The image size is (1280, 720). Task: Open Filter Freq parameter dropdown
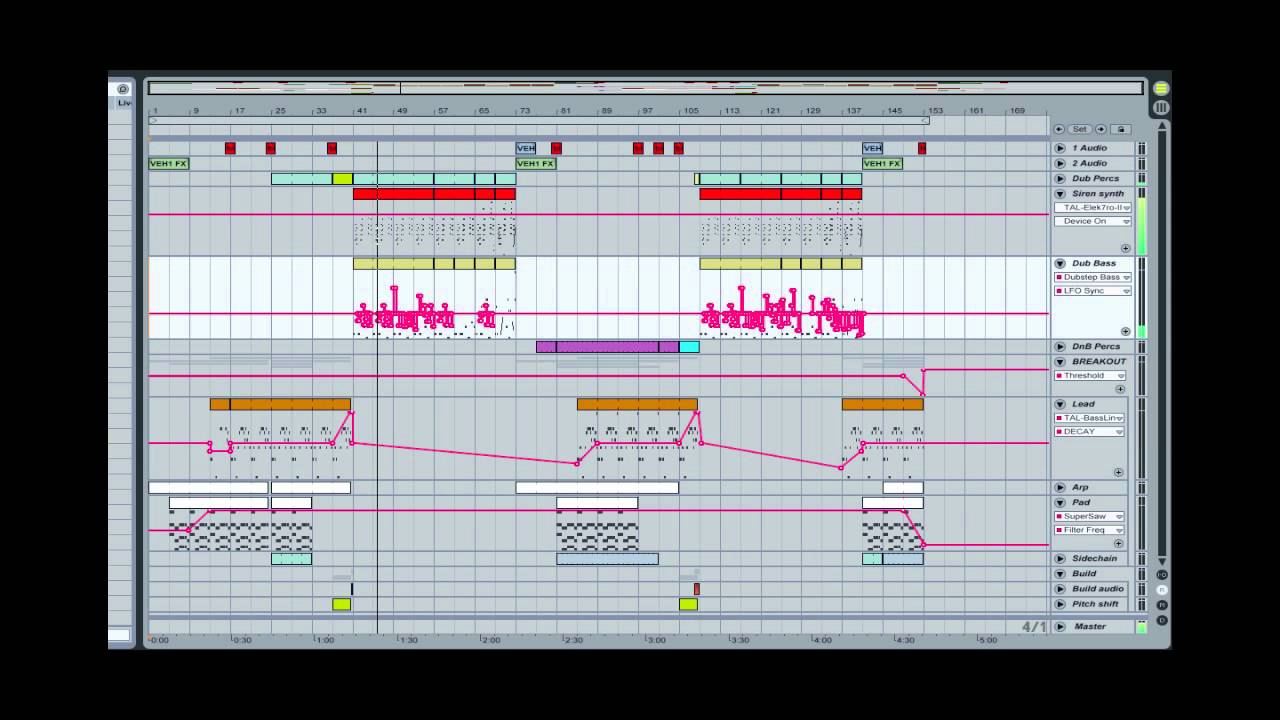click(x=1089, y=530)
